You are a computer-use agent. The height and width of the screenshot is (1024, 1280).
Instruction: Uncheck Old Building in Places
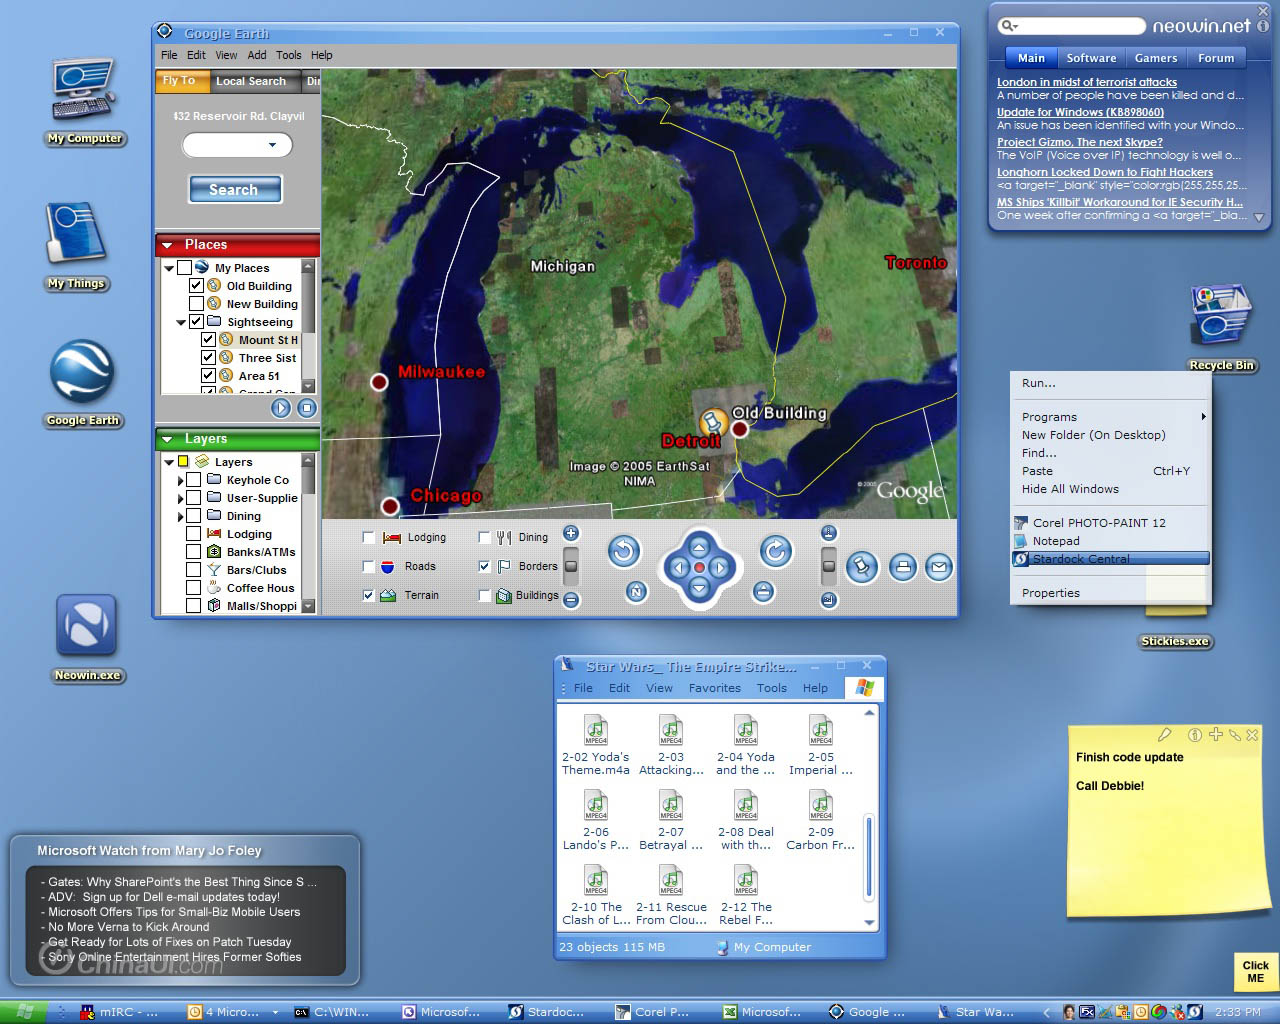pyautogui.click(x=196, y=286)
